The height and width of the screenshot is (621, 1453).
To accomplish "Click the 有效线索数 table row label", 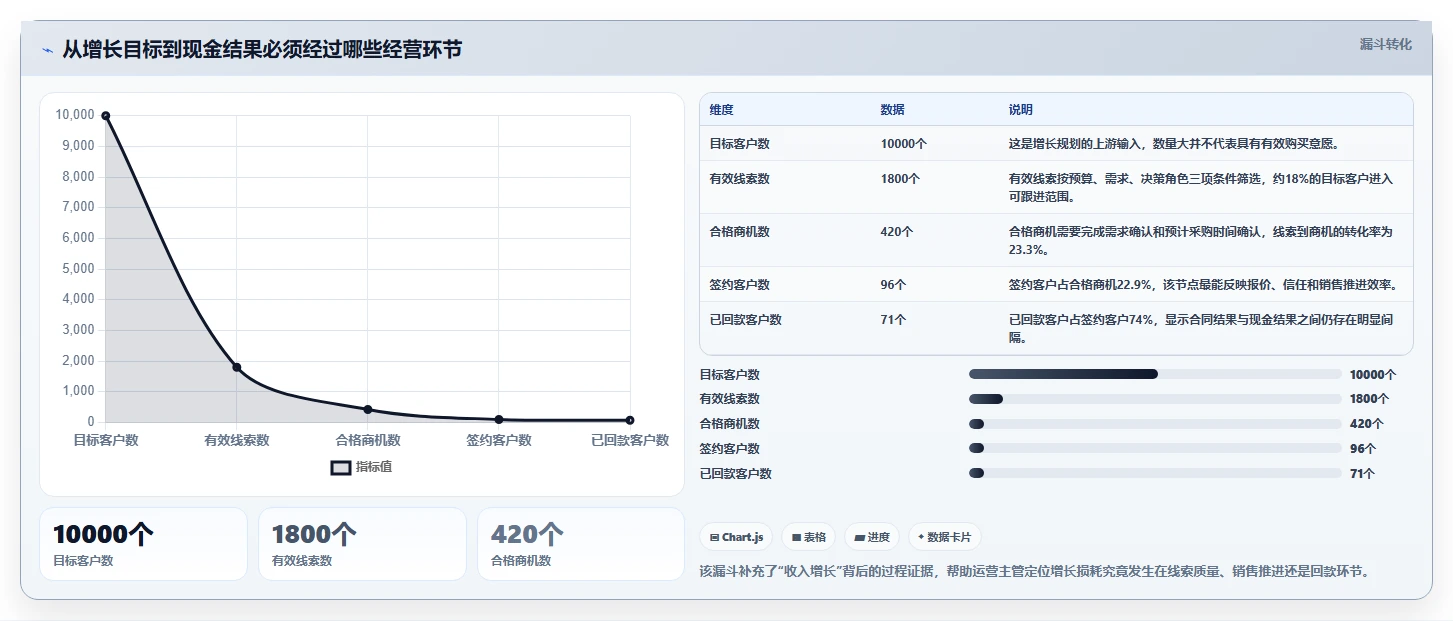I will [x=739, y=179].
